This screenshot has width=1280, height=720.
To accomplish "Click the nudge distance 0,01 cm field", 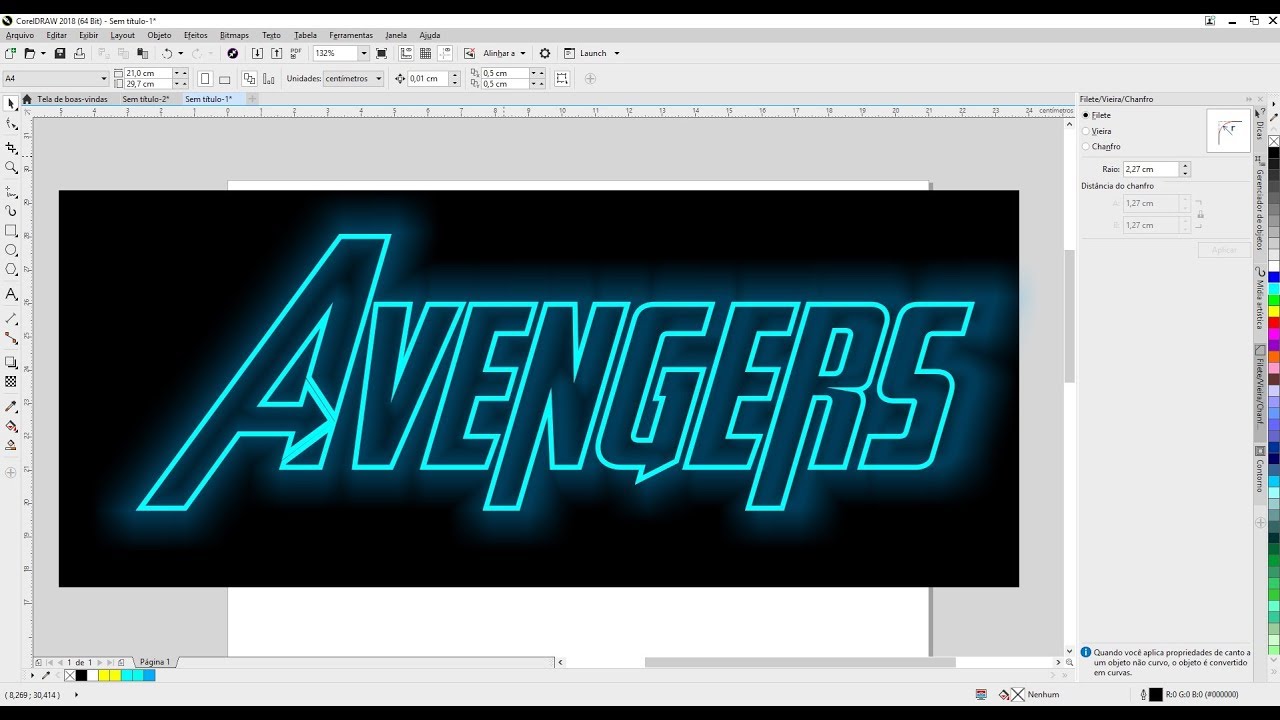I will click(428, 79).
